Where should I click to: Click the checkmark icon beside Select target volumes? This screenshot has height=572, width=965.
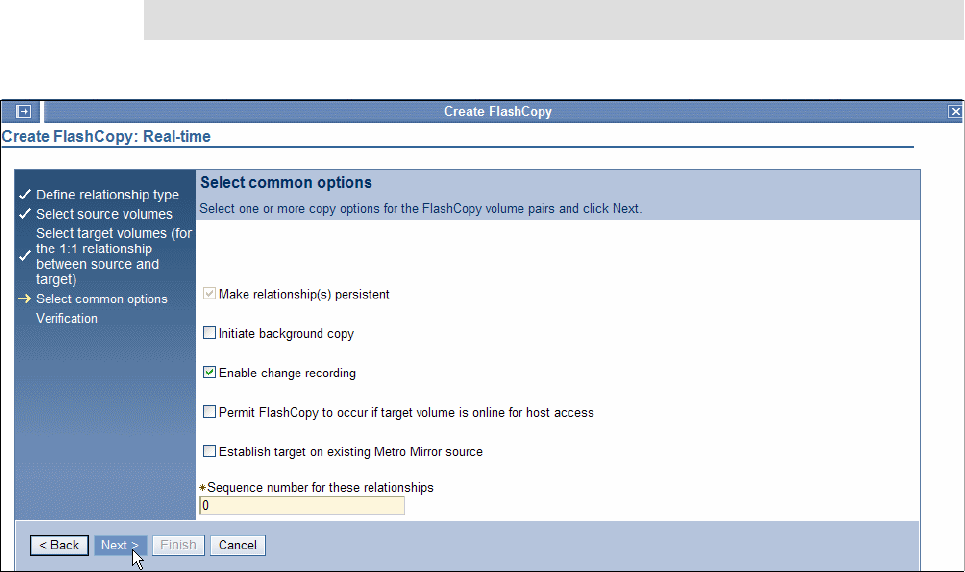25,256
